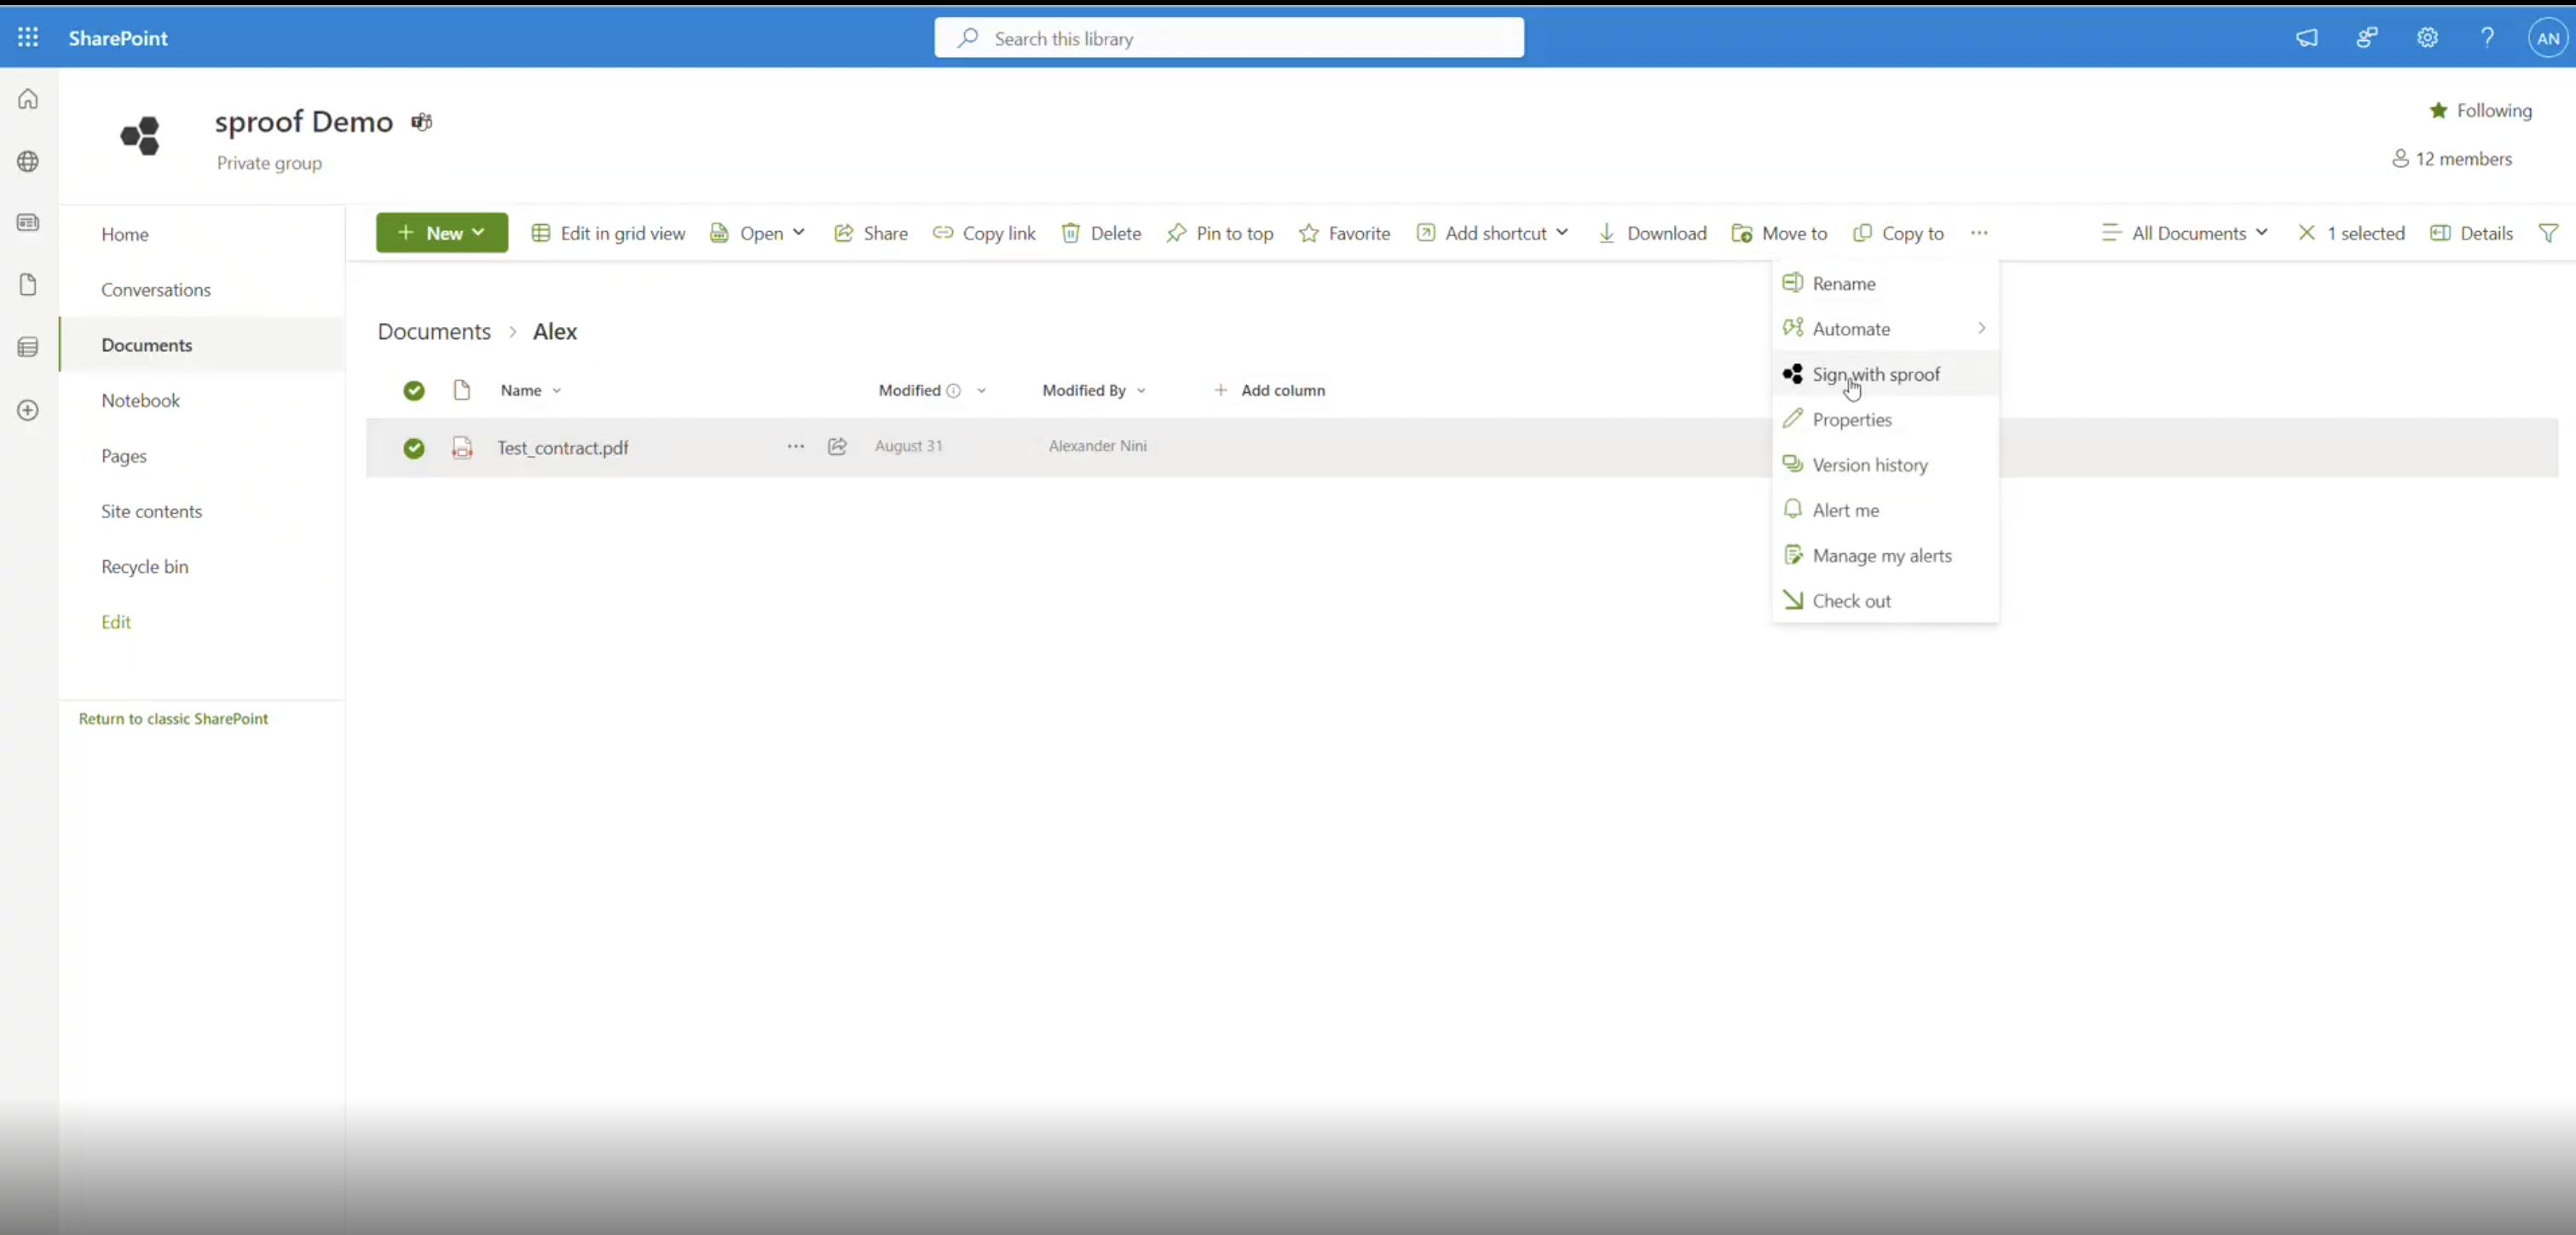Click the megaphone feedback icon in header
This screenshot has height=1235, width=2576.
[2306, 38]
